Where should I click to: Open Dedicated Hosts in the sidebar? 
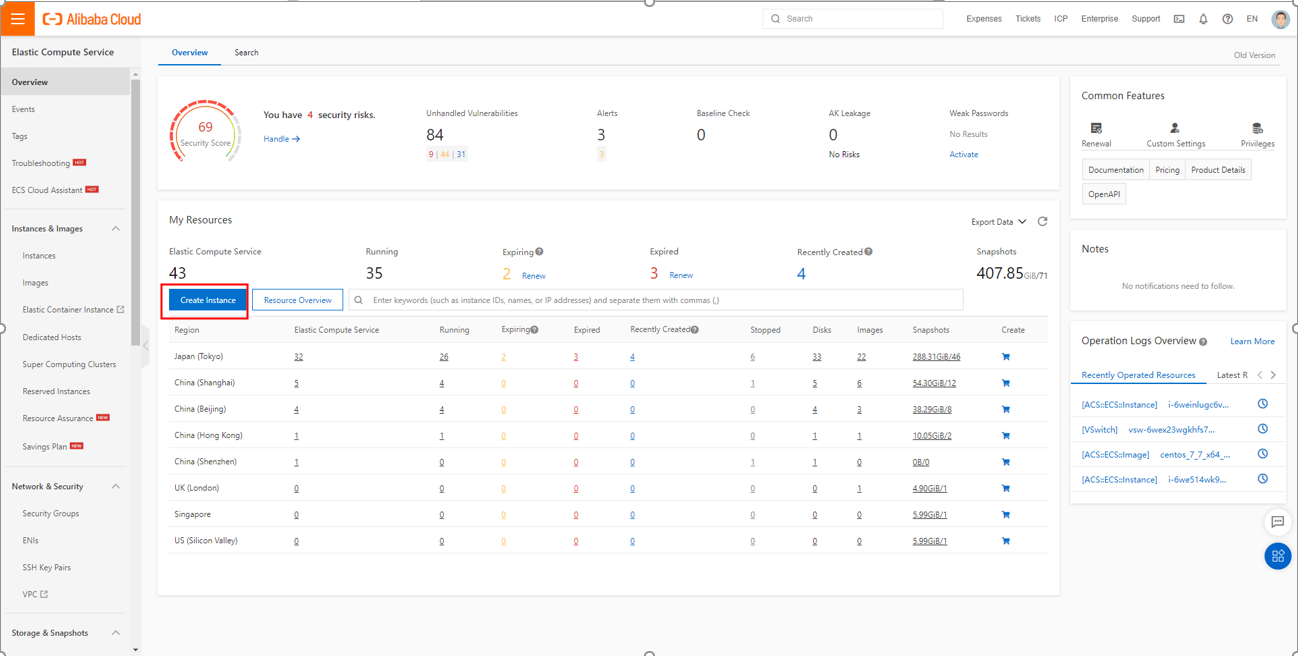click(x=52, y=338)
